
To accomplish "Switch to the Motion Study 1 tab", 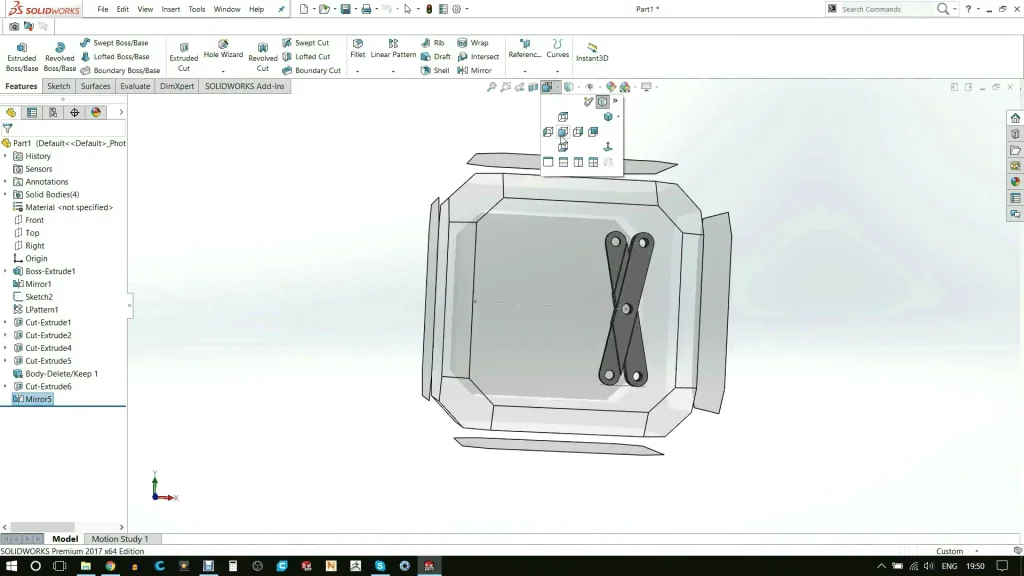I will point(120,539).
